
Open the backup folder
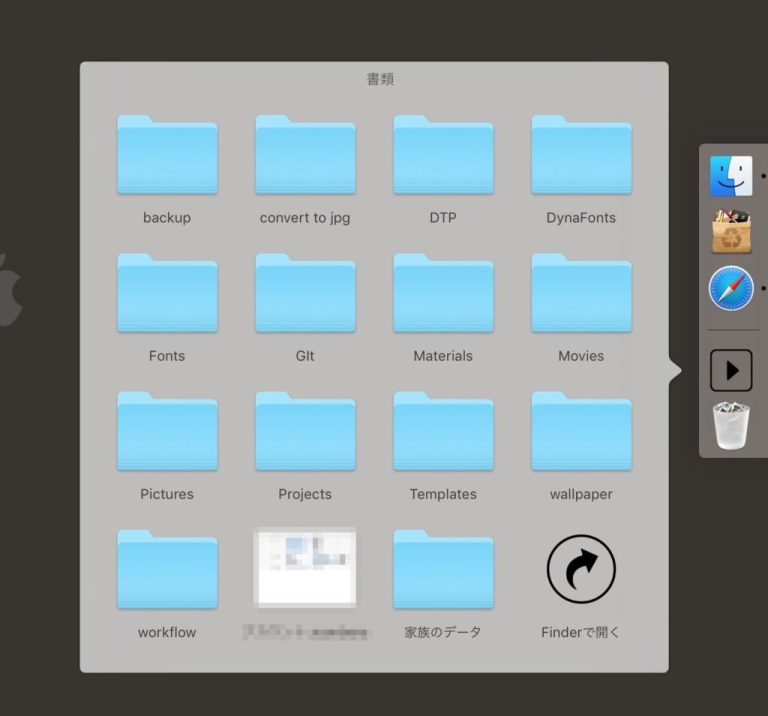pyautogui.click(x=167, y=156)
